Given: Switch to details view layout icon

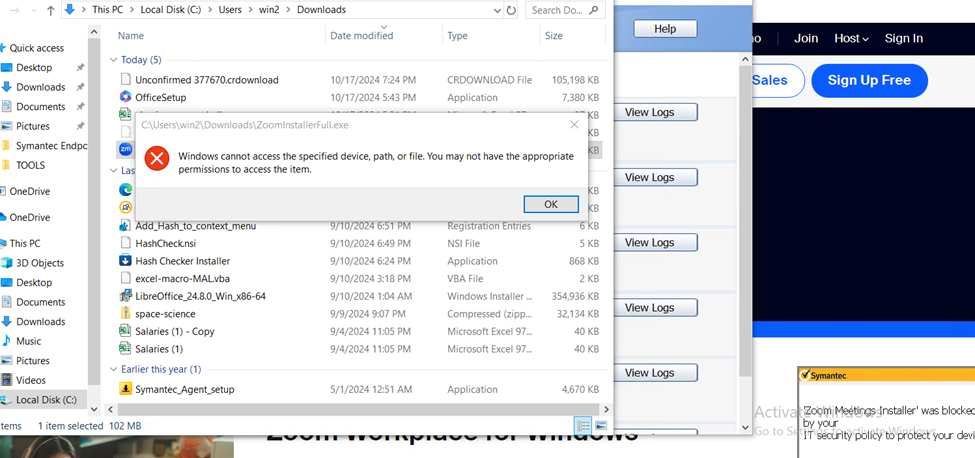Looking at the screenshot, I should pyautogui.click(x=583, y=425).
